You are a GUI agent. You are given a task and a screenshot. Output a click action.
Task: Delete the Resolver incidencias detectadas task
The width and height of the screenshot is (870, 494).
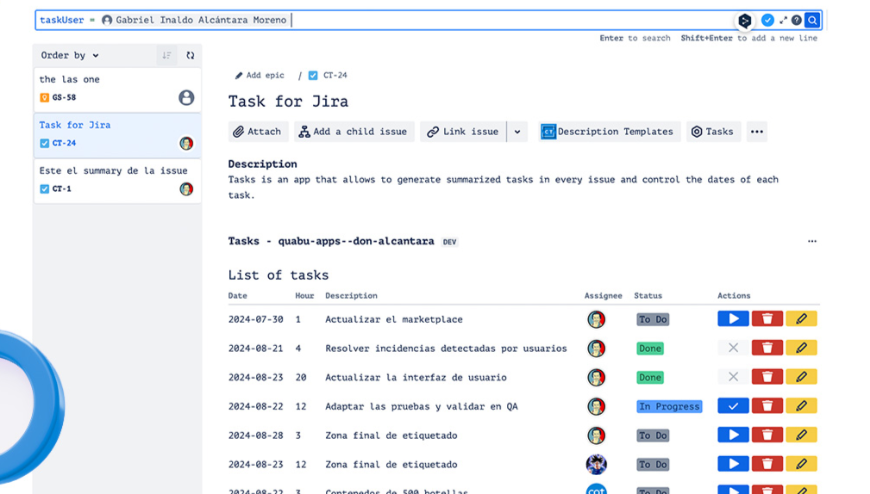pos(767,348)
